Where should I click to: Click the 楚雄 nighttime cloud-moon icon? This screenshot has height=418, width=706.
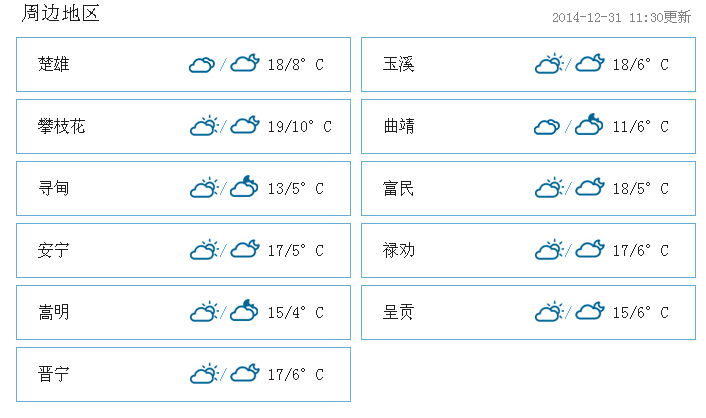point(245,63)
